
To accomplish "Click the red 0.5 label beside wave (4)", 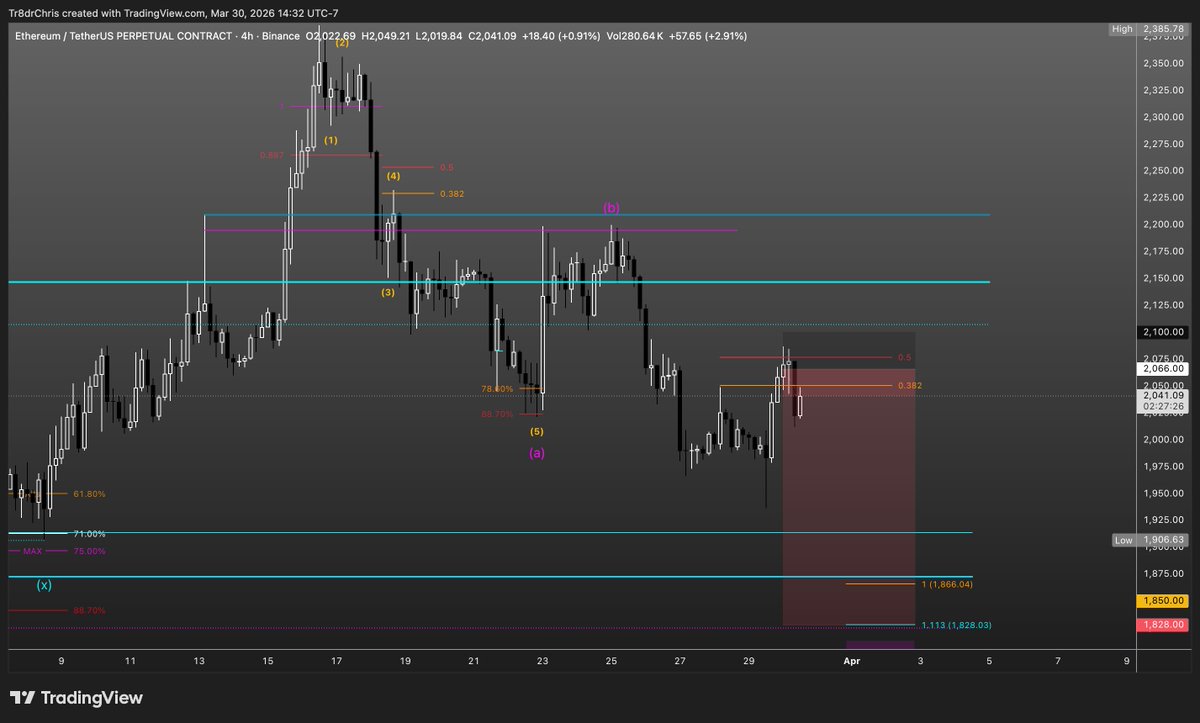I will [446, 167].
